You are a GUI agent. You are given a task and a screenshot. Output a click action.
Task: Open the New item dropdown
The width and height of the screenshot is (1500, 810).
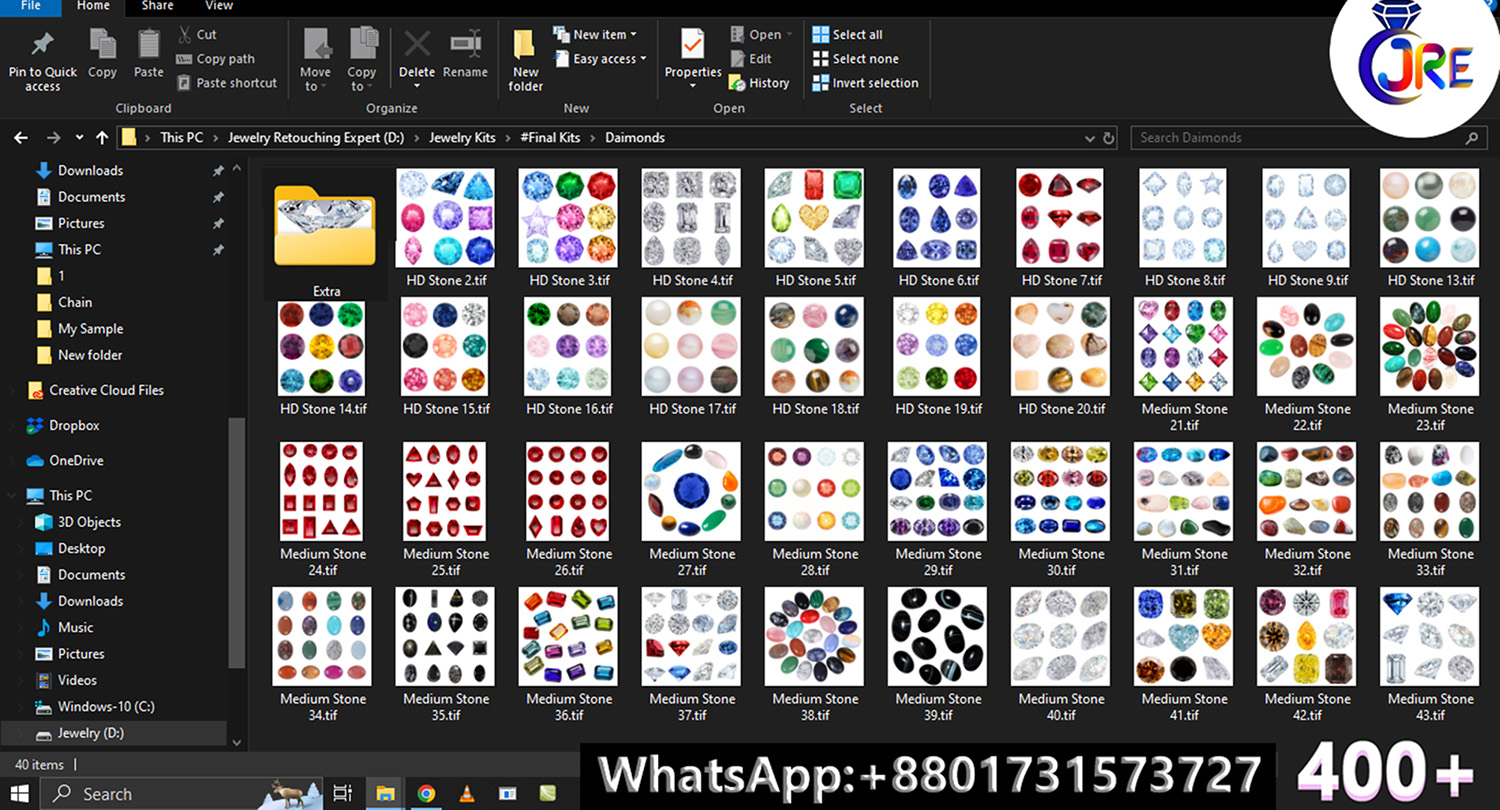click(595, 34)
